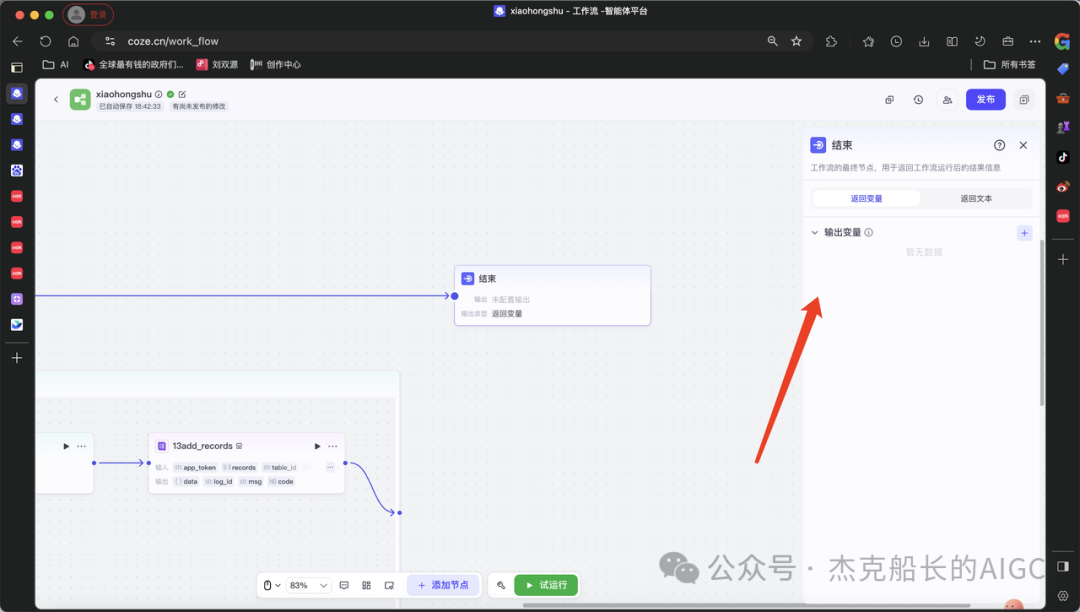Image resolution: width=1080 pixels, height=612 pixels.
Task: Click the 添加节点 add node button
Action: (443, 585)
